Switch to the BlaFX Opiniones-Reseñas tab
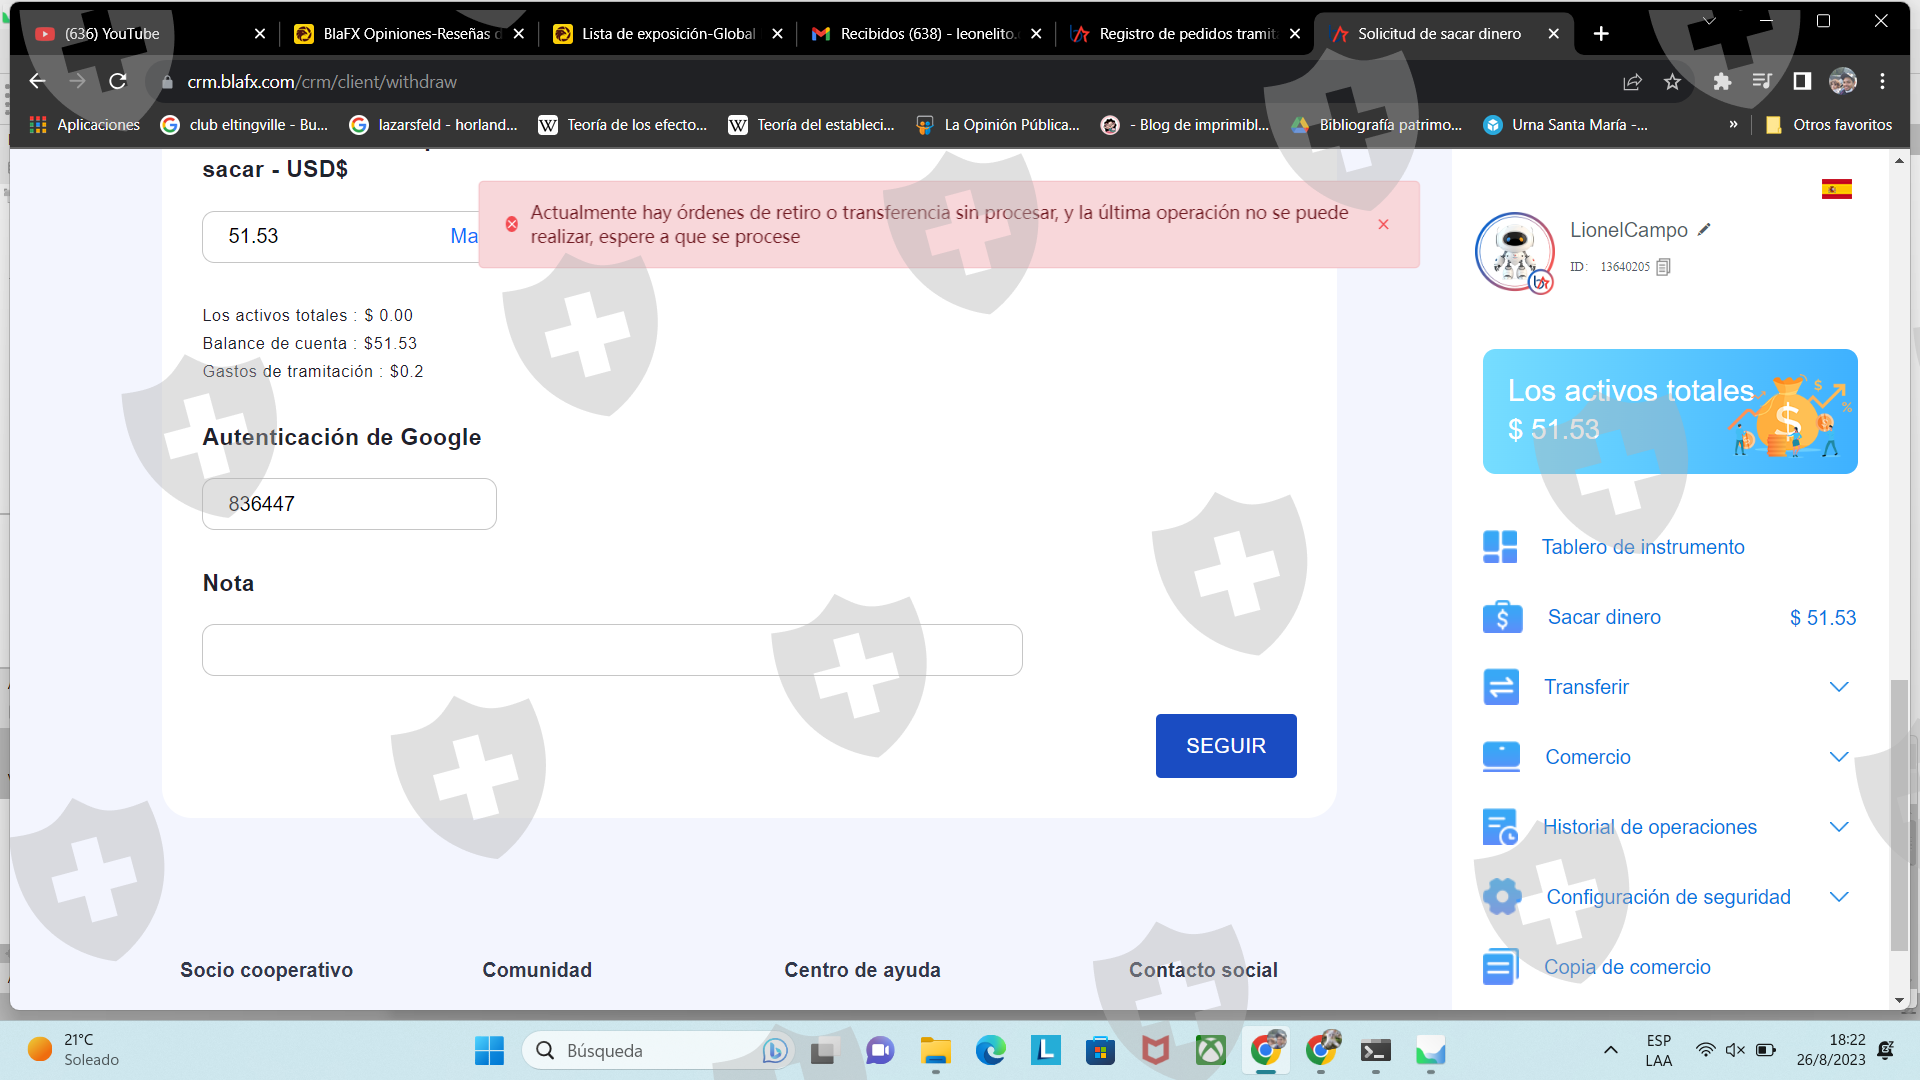The image size is (1920, 1080). pos(410,34)
